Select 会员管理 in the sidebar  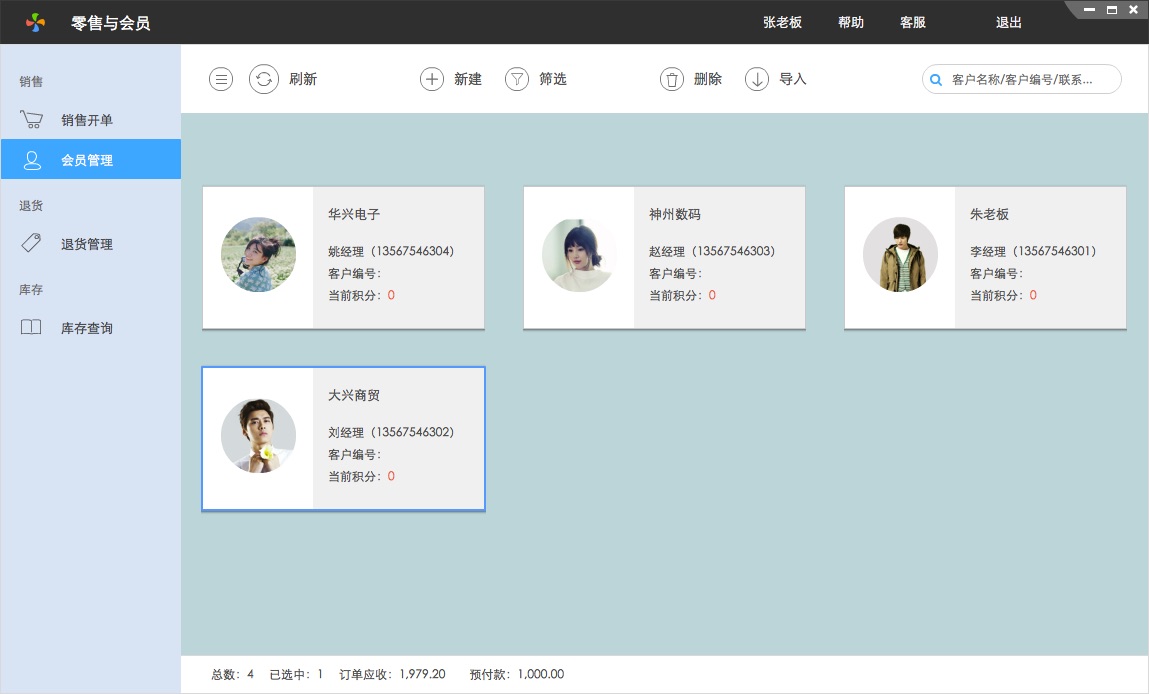click(x=87, y=160)
